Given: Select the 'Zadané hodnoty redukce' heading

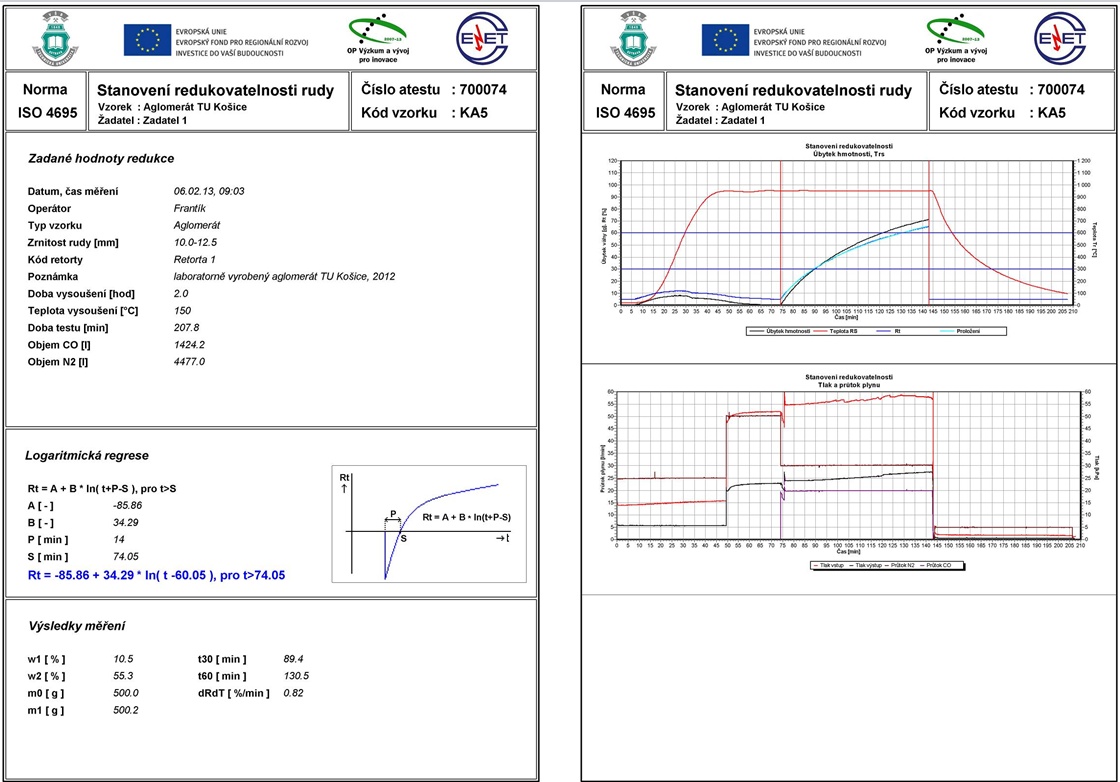Looking at the screenshot, I should pos(101,159).
